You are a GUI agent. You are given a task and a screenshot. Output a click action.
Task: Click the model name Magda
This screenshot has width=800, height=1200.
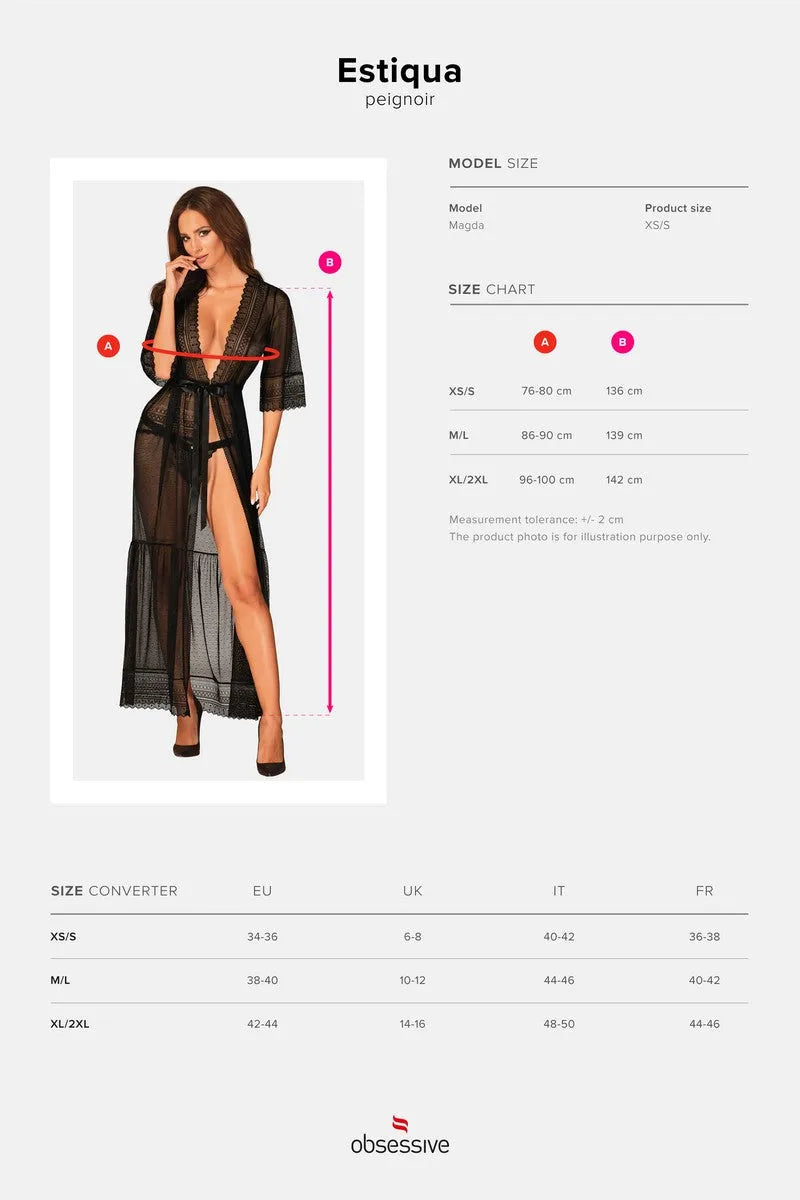[467, 225]
